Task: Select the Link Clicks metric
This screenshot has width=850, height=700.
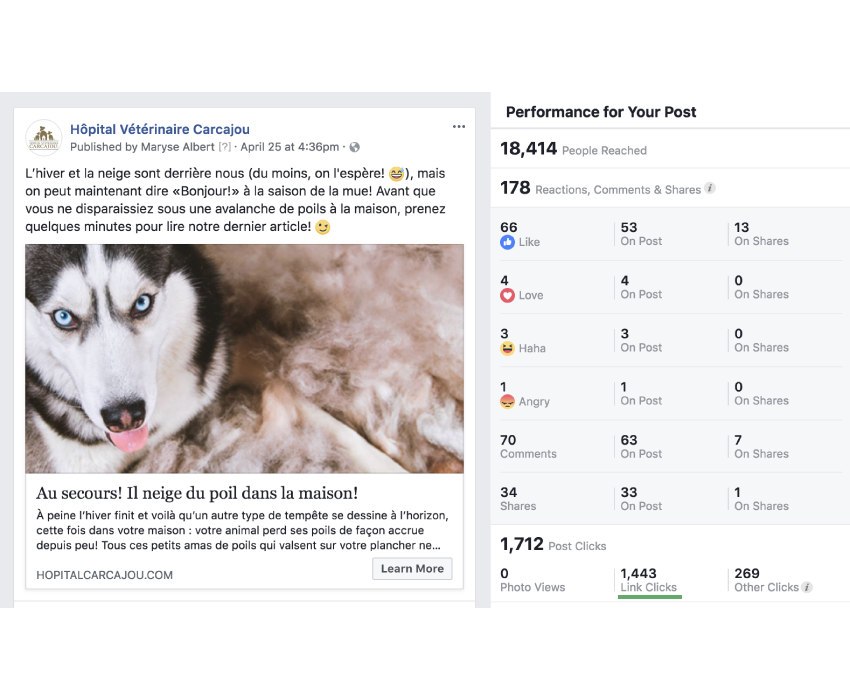Action: click(x=649, y=580)
